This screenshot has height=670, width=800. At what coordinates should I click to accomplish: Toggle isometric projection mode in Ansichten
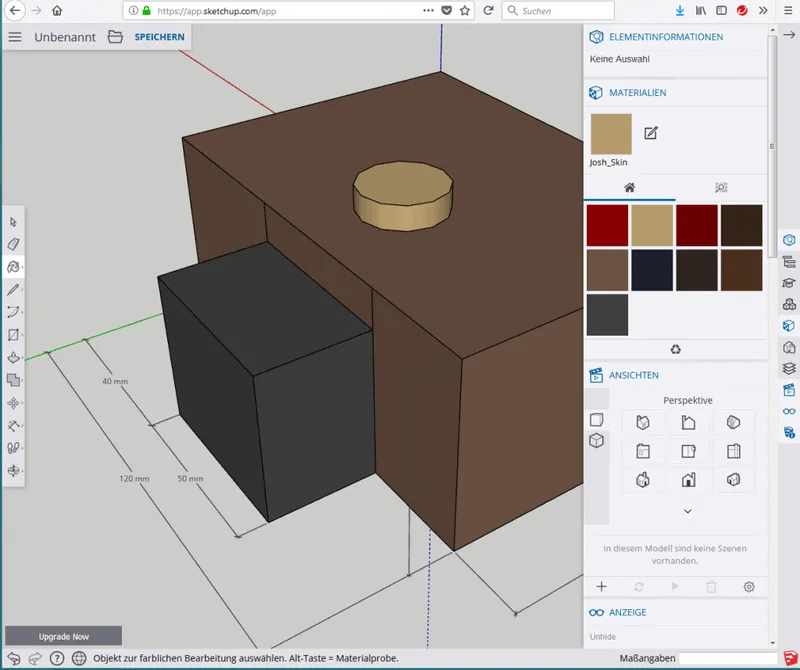point(596,441)
